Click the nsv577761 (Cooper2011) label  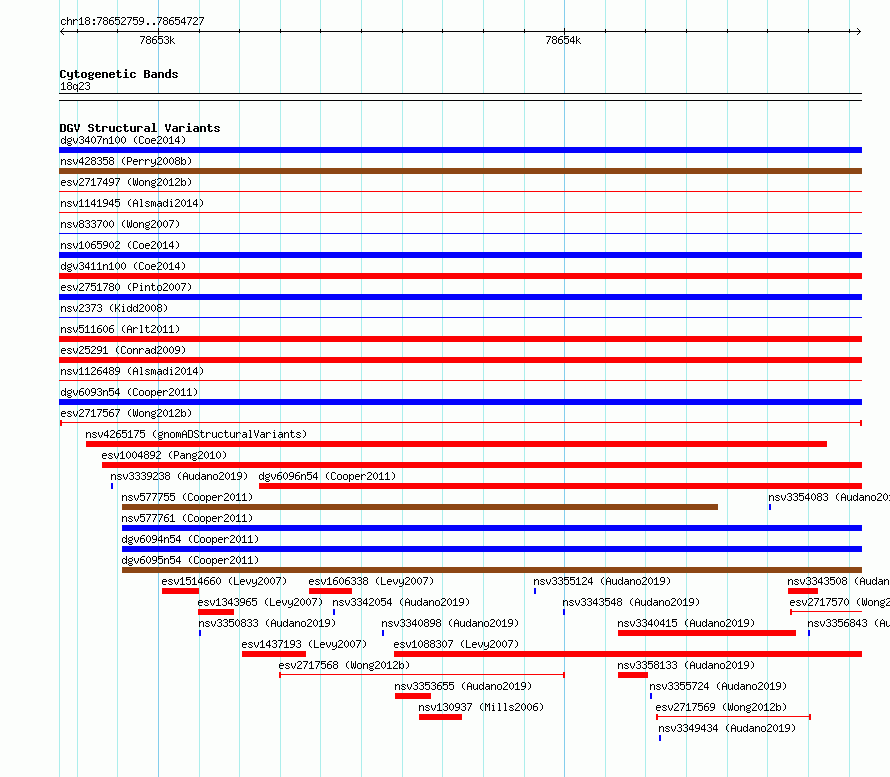coord(187,518)
